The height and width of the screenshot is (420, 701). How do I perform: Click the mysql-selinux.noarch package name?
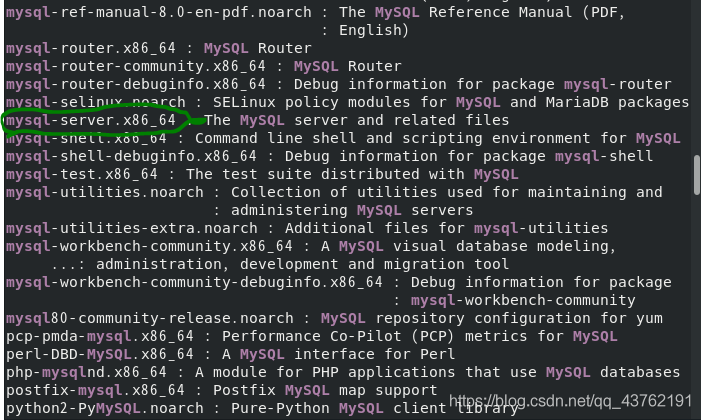click(x=96, y=102)
